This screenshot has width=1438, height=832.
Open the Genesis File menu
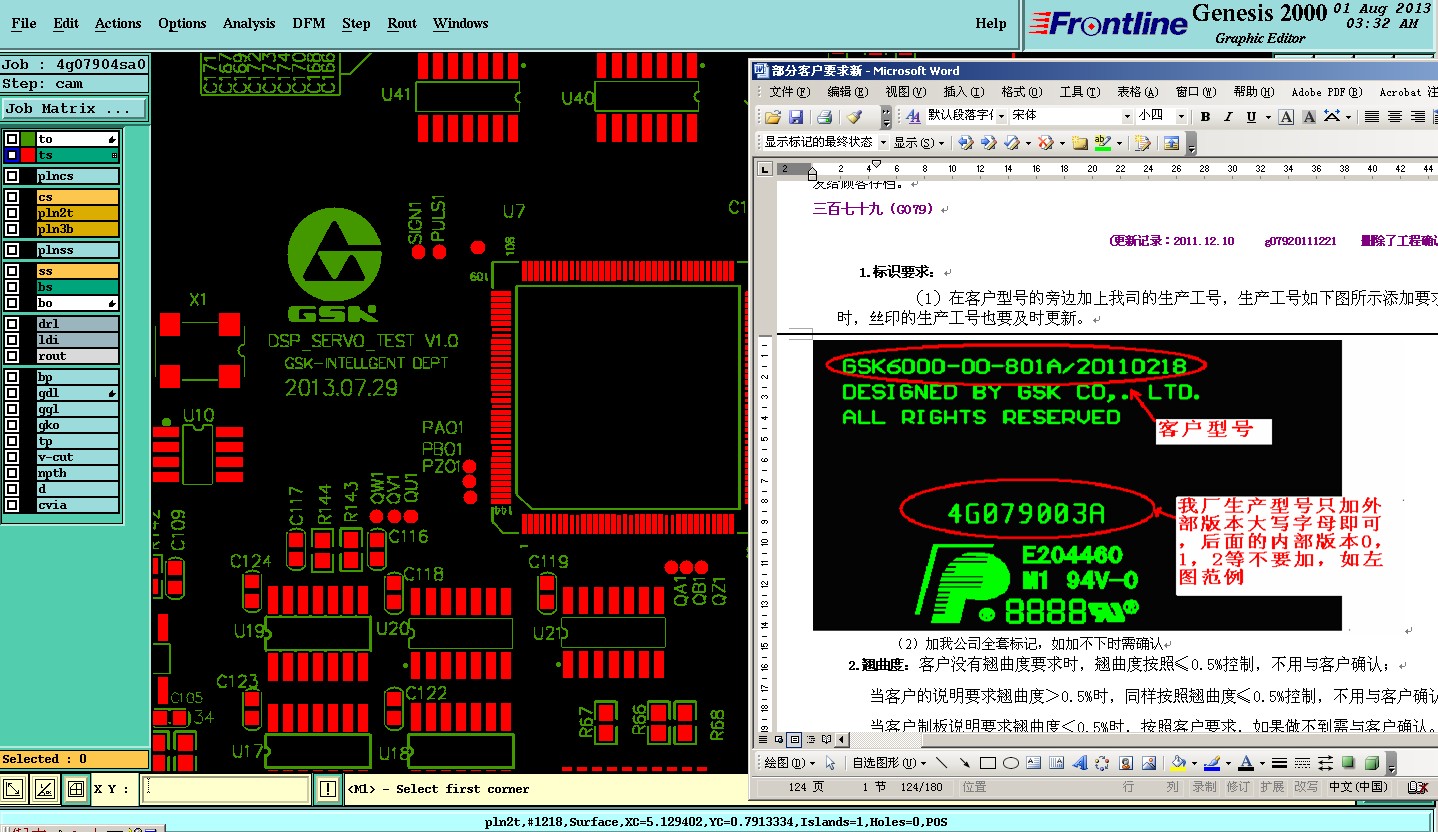[x=23, y=23]
